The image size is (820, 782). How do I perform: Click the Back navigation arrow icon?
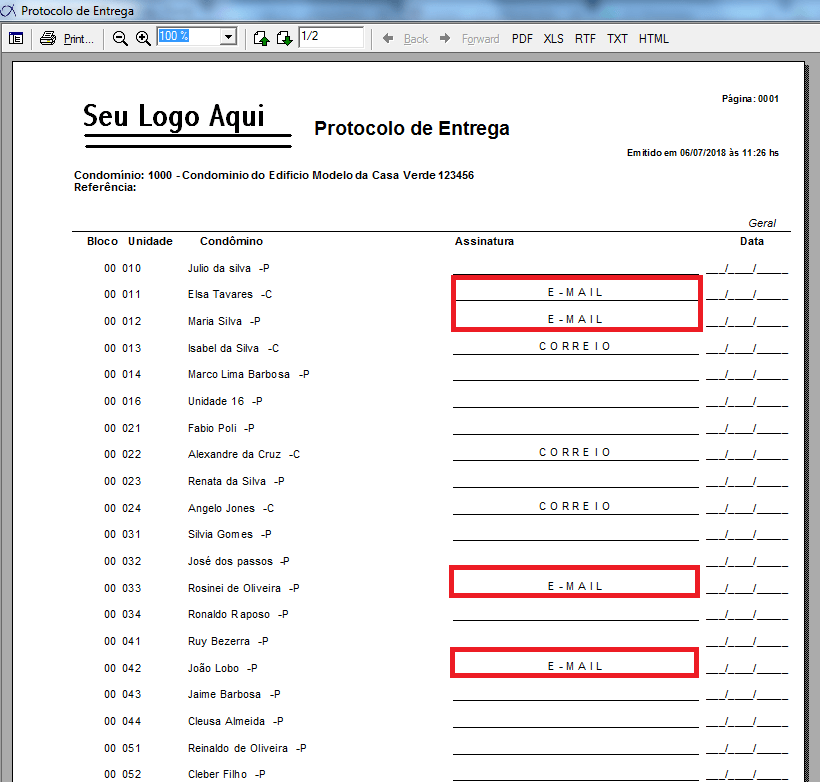point(388,38)
